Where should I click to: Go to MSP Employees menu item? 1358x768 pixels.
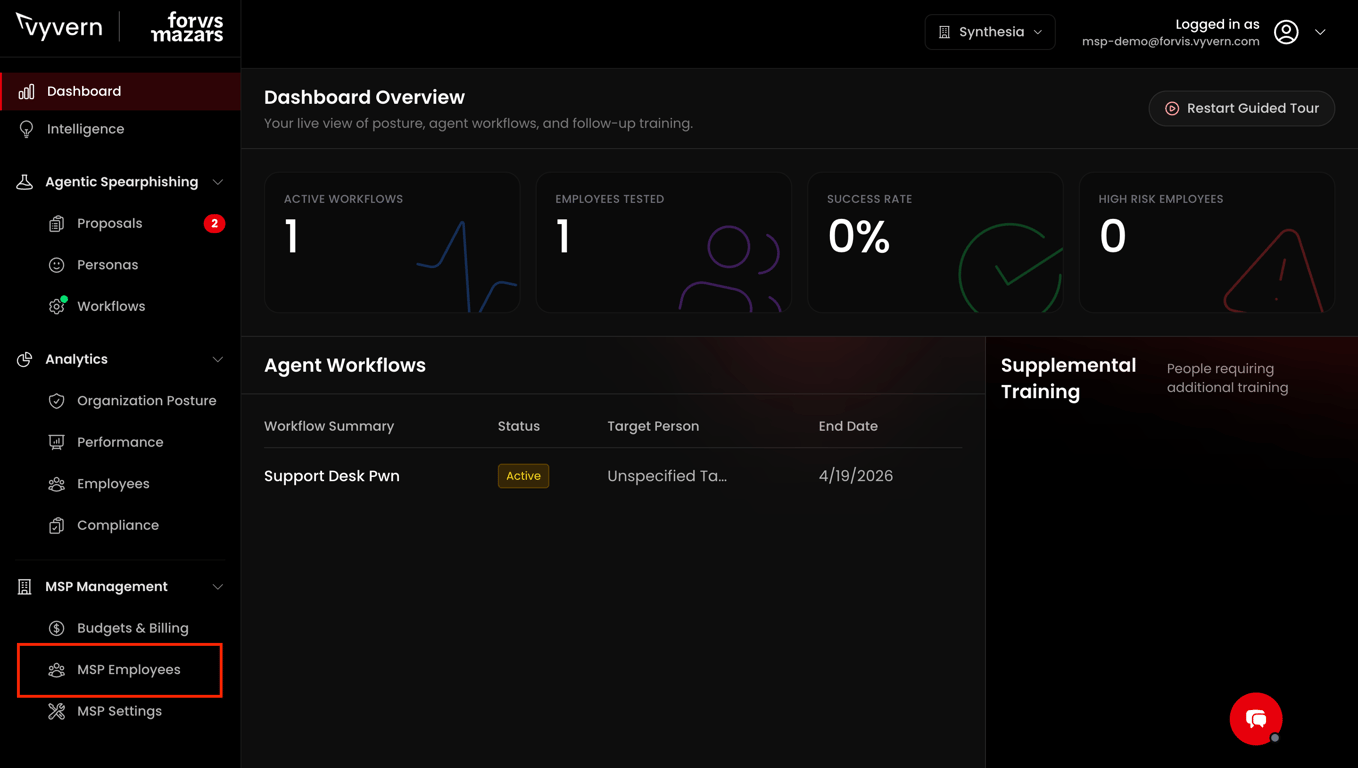pyautogui.click(x=120, y=670)
